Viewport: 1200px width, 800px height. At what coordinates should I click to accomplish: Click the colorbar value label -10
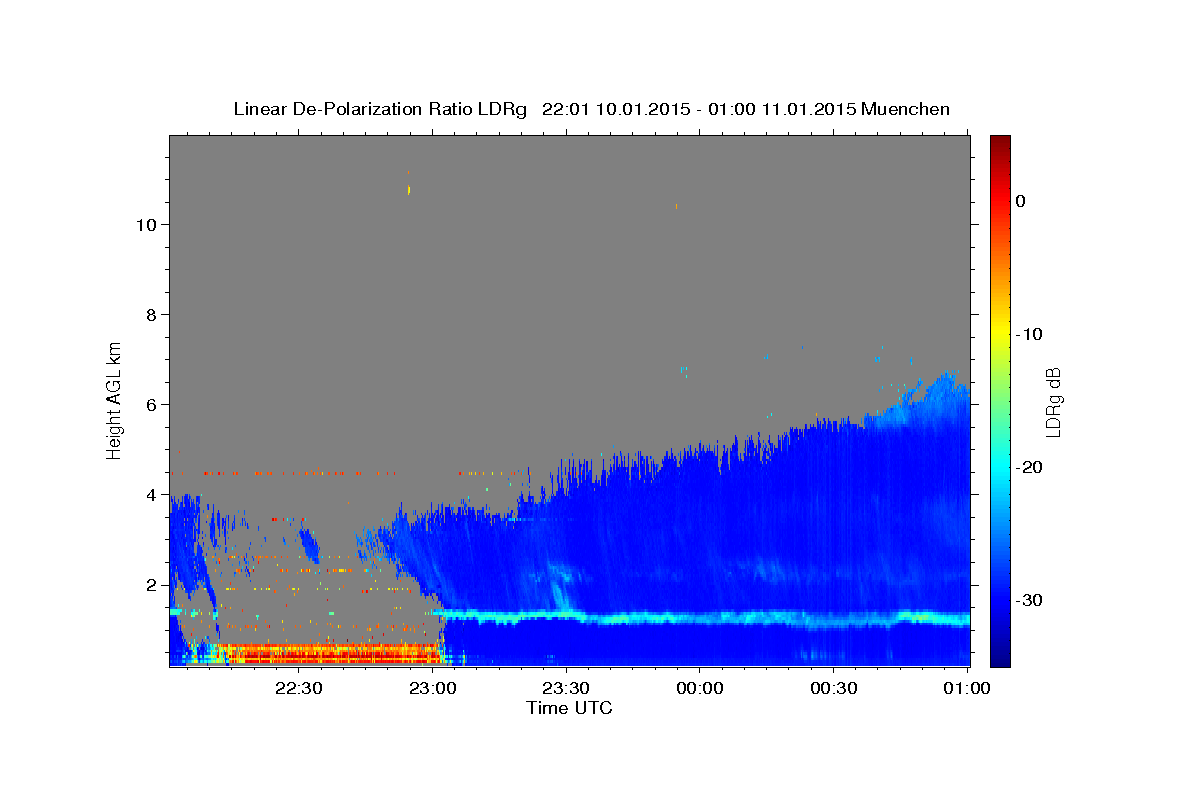(1029, 334)
